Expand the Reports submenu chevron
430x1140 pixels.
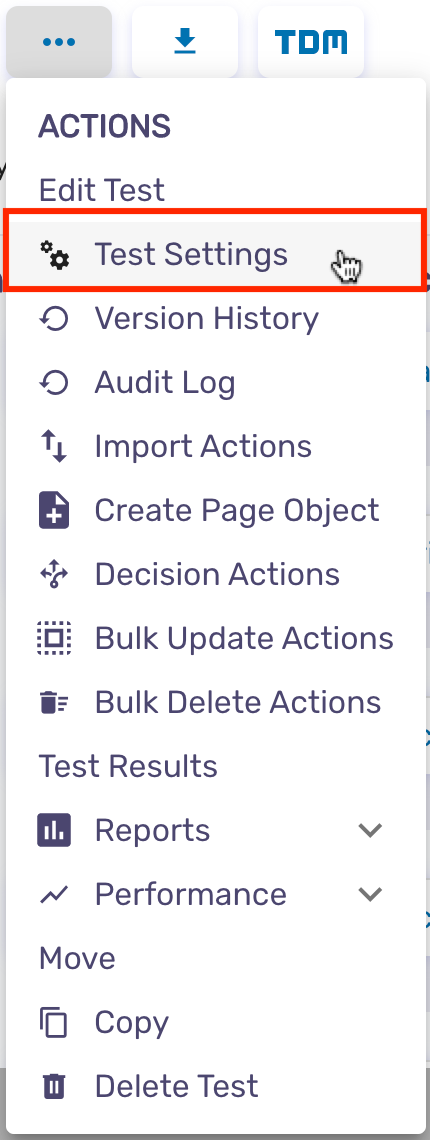point(370,830)
